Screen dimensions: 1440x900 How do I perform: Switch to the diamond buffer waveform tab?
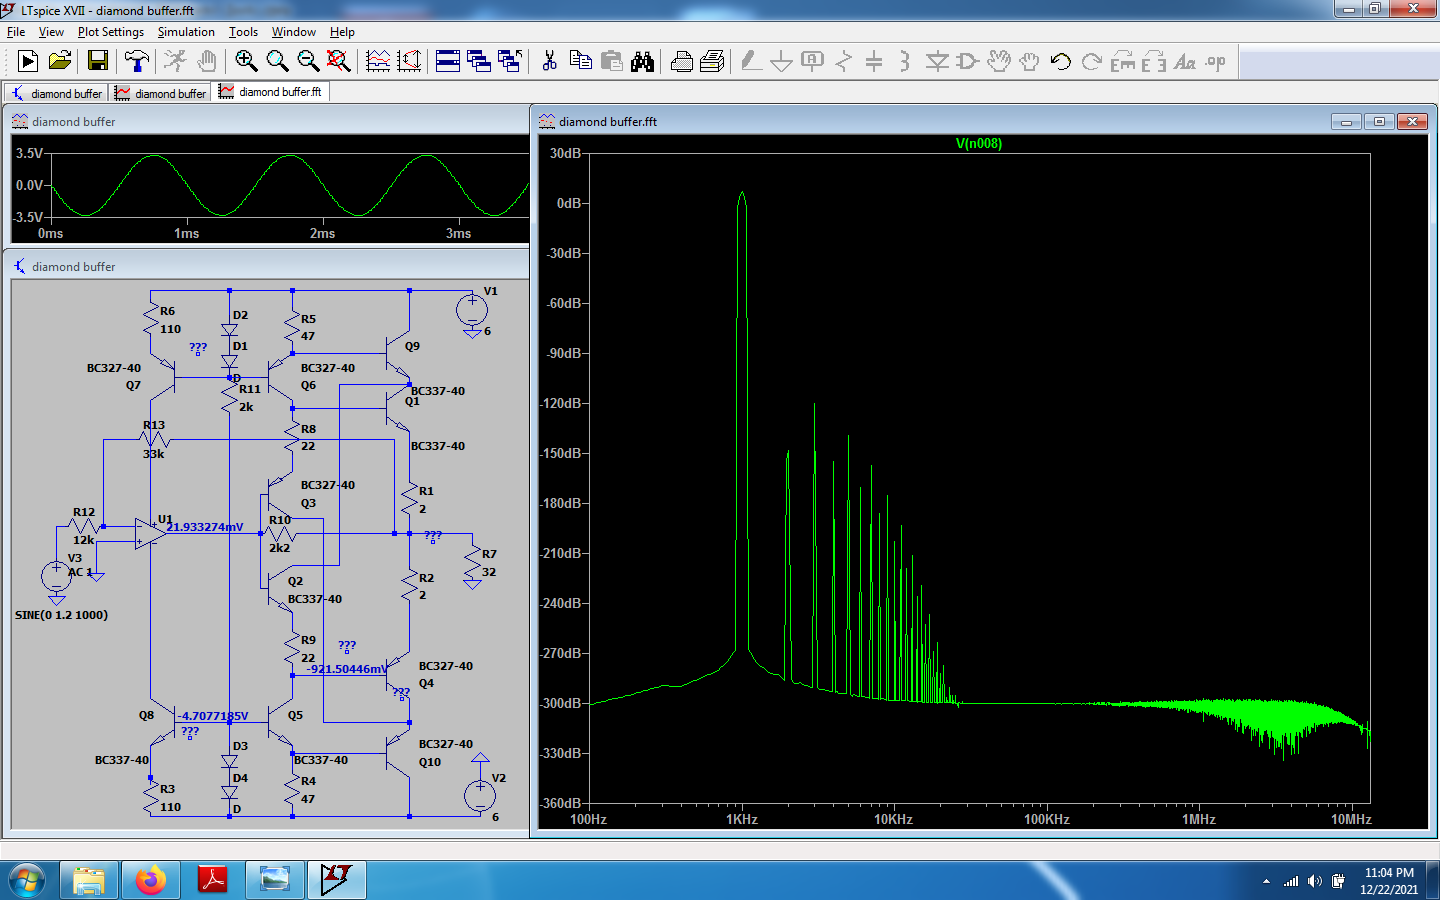click(161, 93)
